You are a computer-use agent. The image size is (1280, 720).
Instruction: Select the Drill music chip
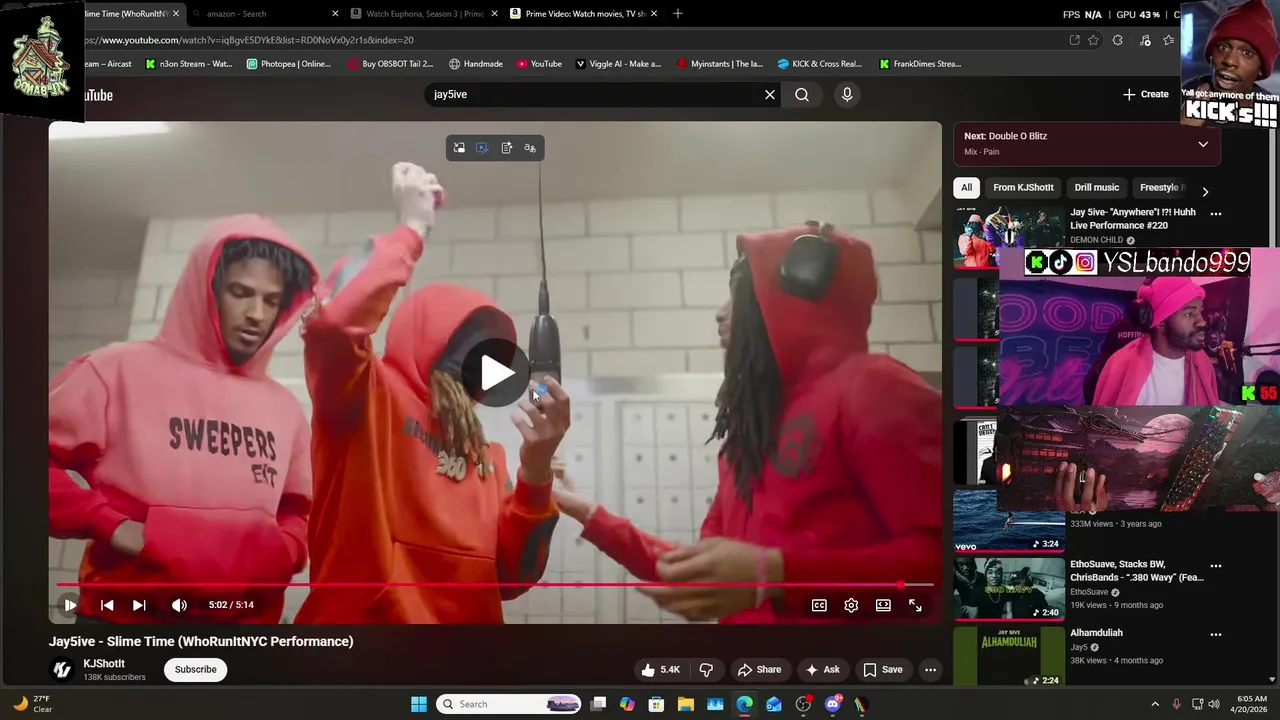coord(1097,188)
